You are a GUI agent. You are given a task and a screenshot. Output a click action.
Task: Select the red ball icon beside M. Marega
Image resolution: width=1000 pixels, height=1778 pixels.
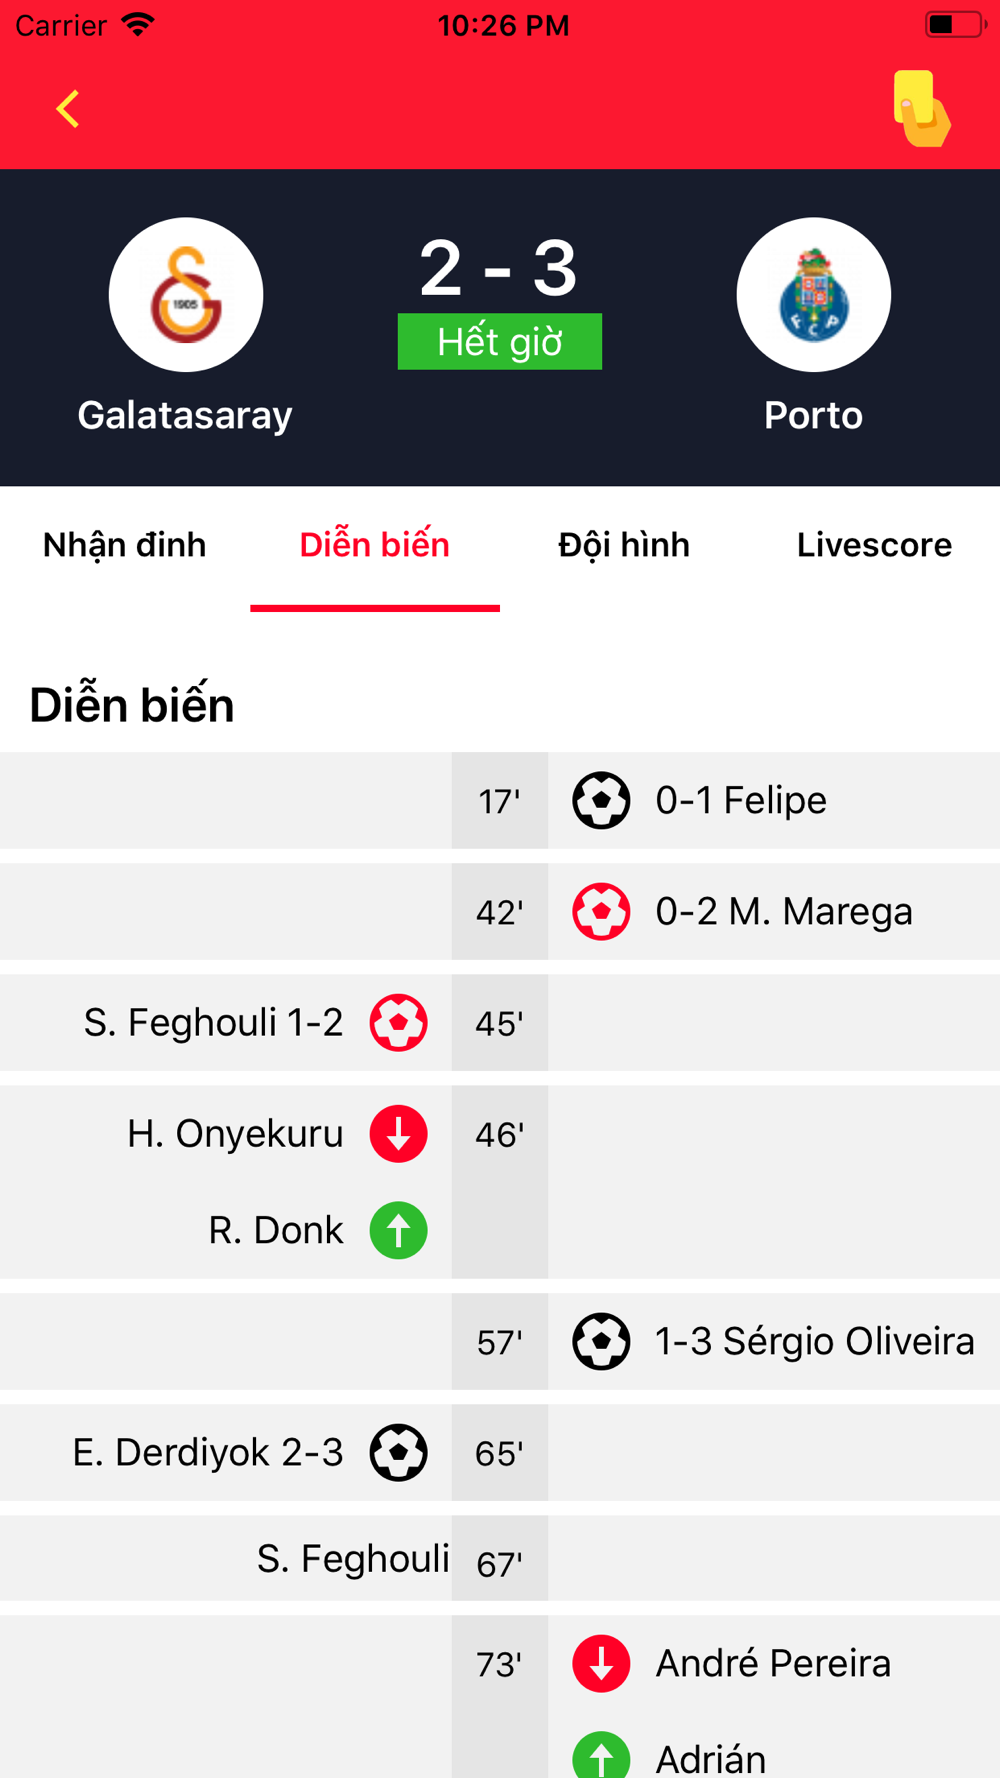[x=601, y=911]
